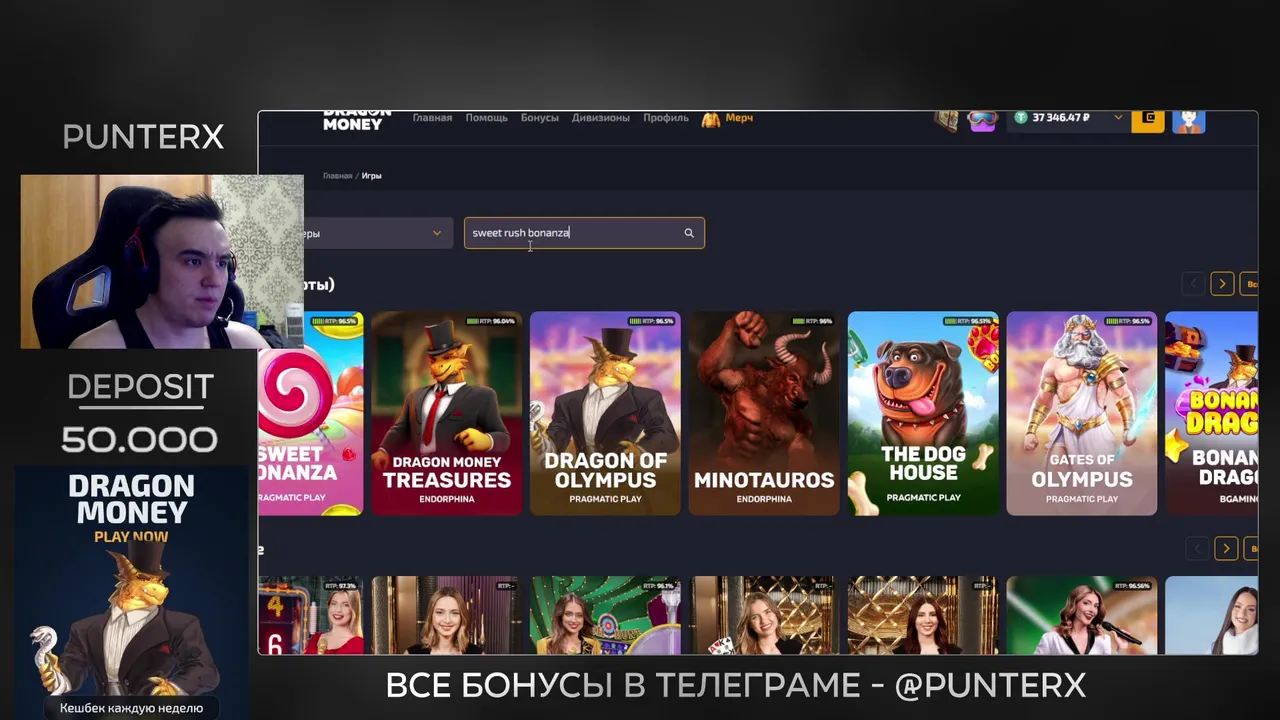This screenshot has height=720, width=1280.
Task: Go to next live games carousel page
Action: click(x=1226, y=548)
